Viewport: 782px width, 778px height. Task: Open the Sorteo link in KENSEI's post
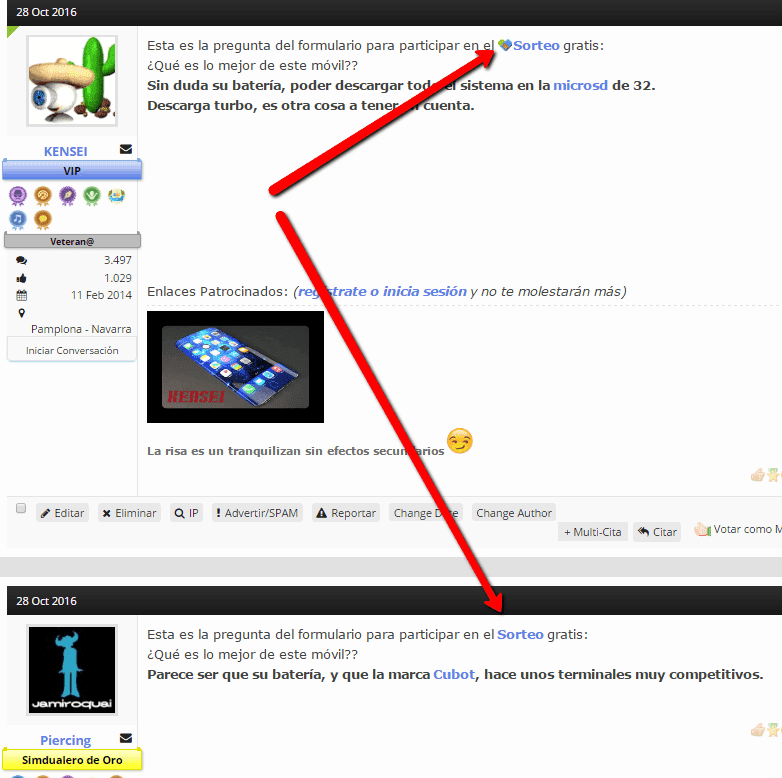pyautogui.click(x=536, y=45)
